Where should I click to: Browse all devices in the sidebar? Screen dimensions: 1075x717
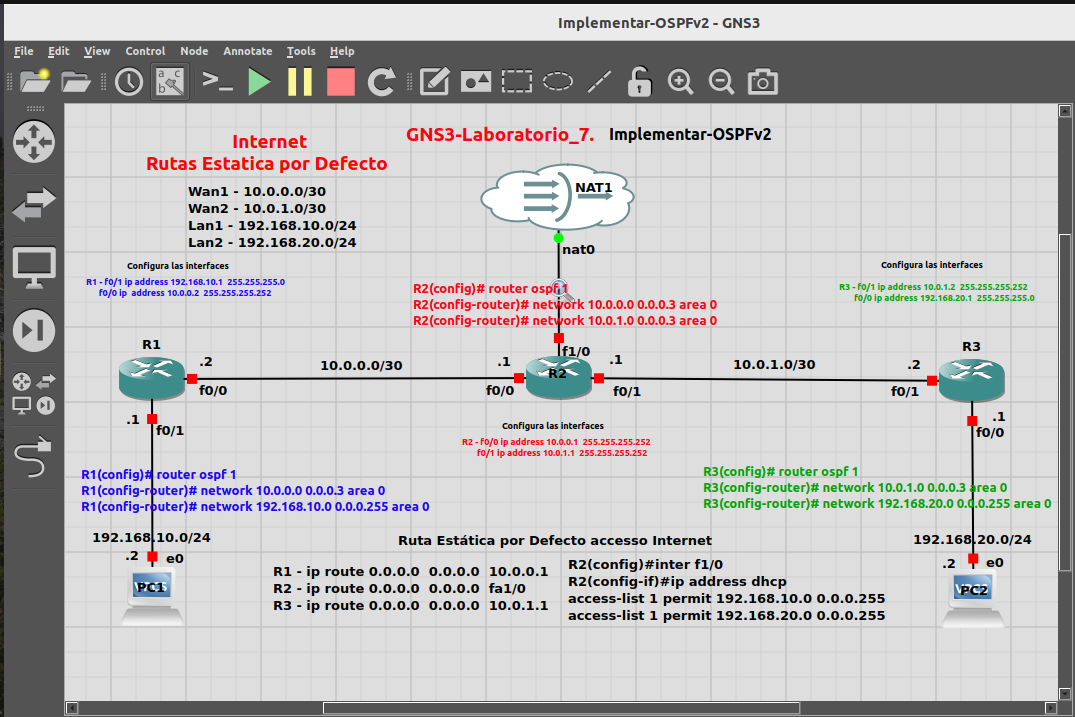click(34, 393)
